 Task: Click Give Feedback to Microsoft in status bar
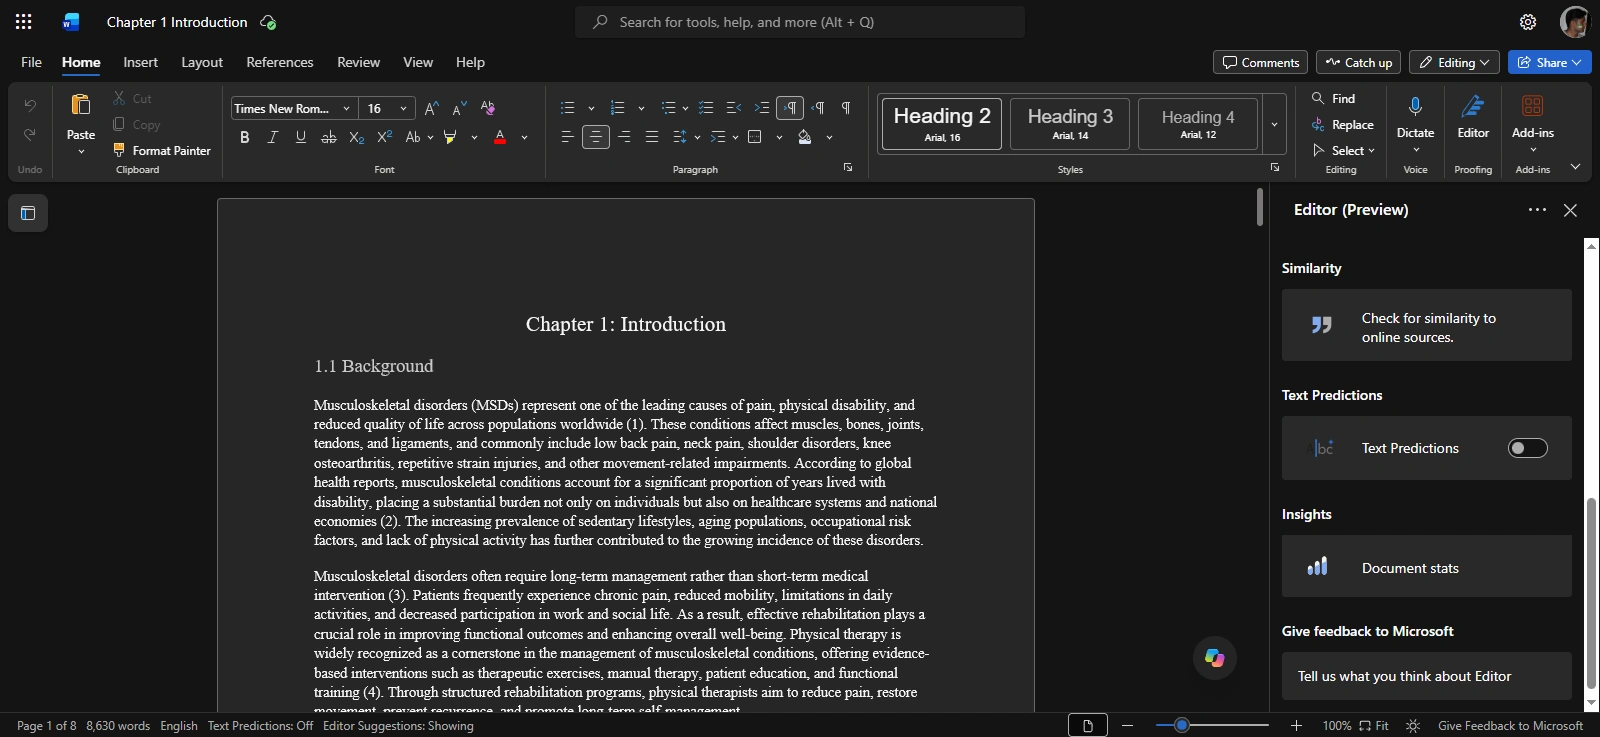(1510, 726)
